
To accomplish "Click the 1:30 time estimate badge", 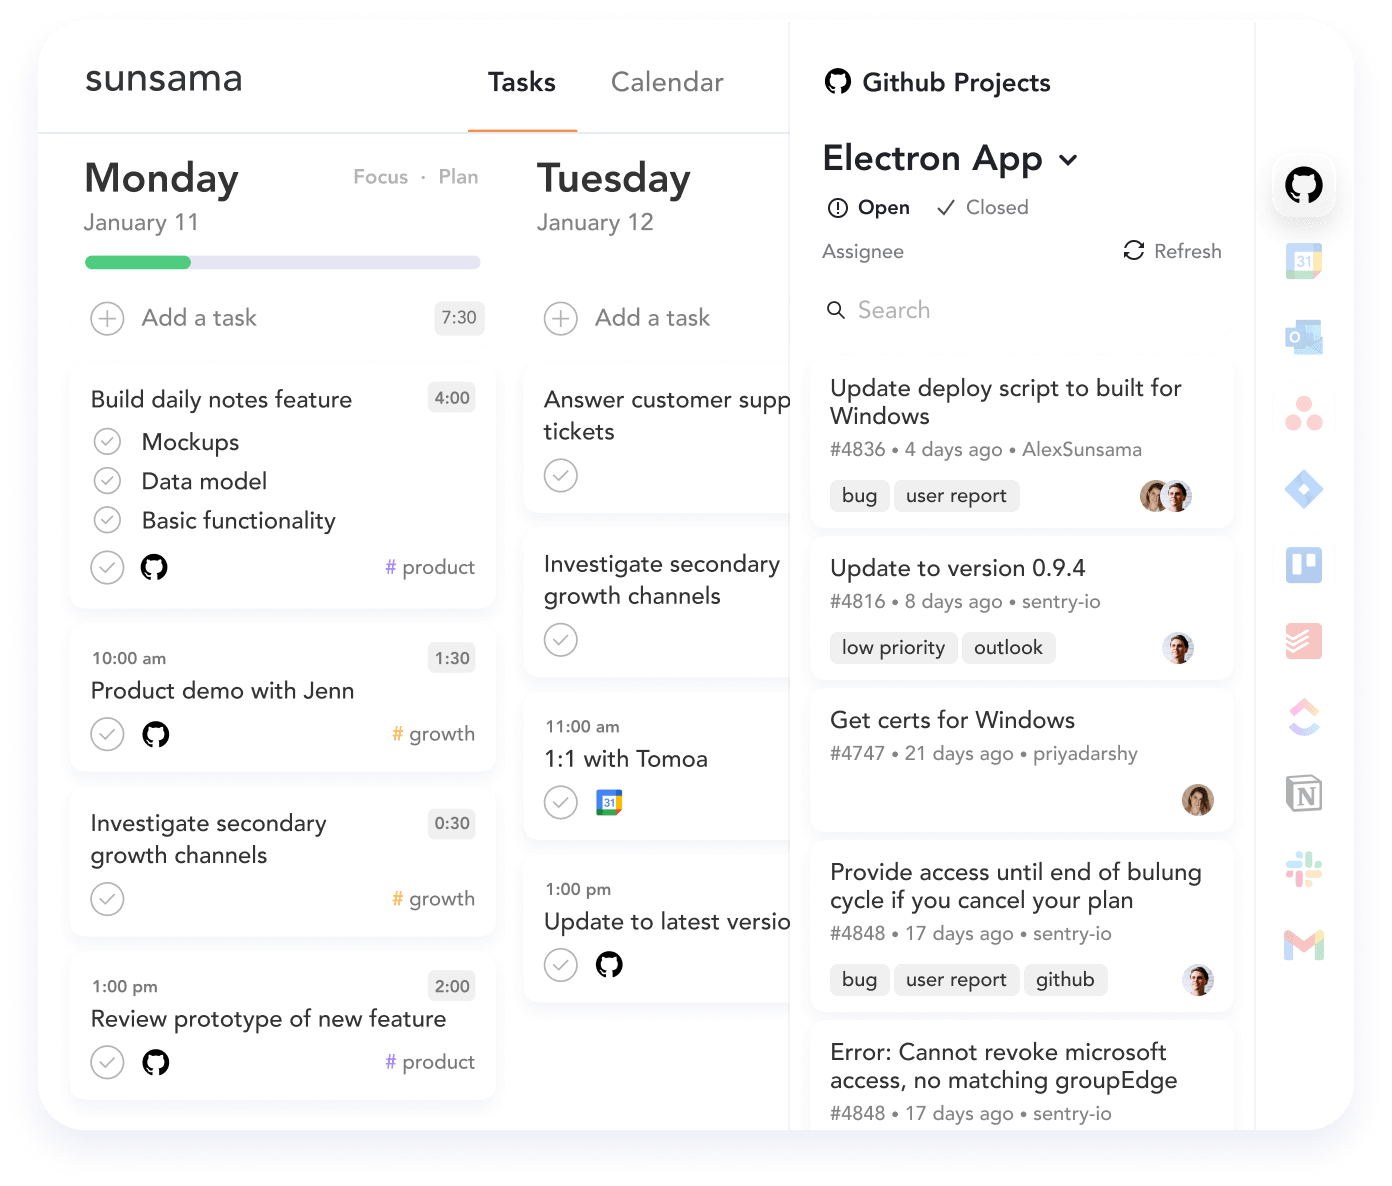I will 452,658.
